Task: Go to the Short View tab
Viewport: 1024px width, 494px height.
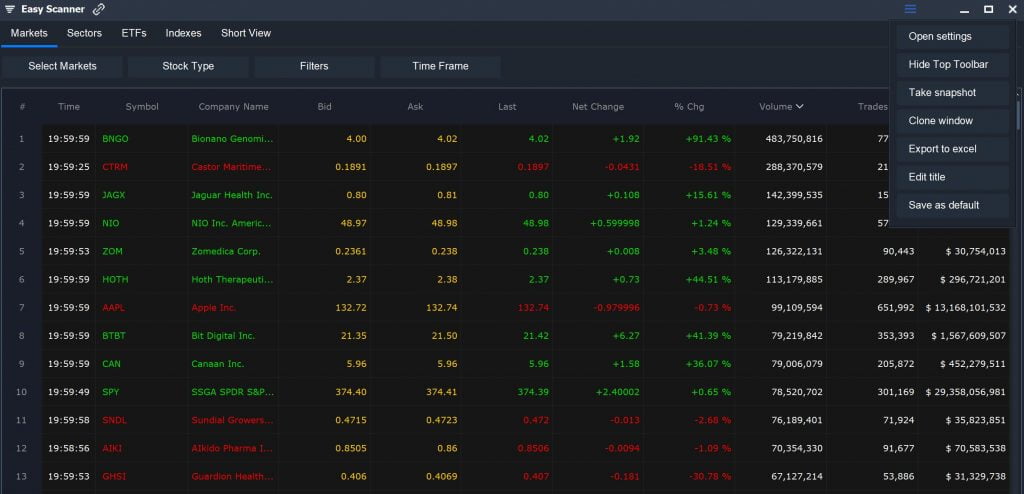Action: [x=246, y=33]
